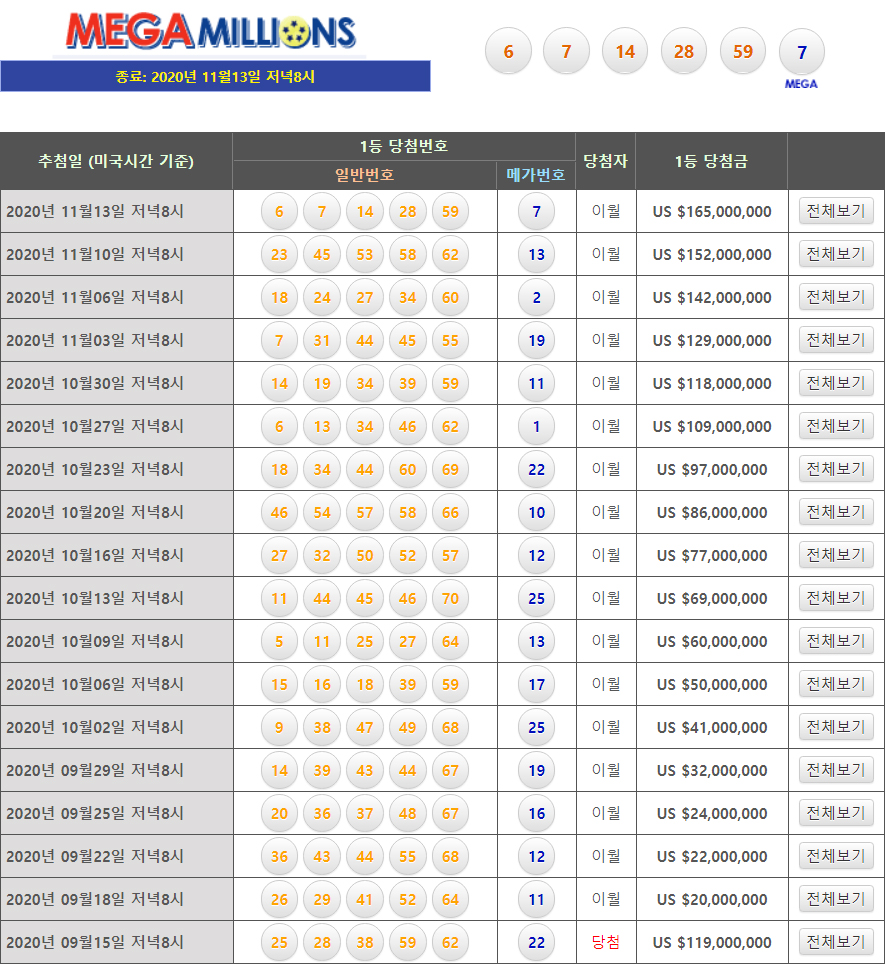Open 전체보기 for the 10월02일 draw

click(836, 727)
